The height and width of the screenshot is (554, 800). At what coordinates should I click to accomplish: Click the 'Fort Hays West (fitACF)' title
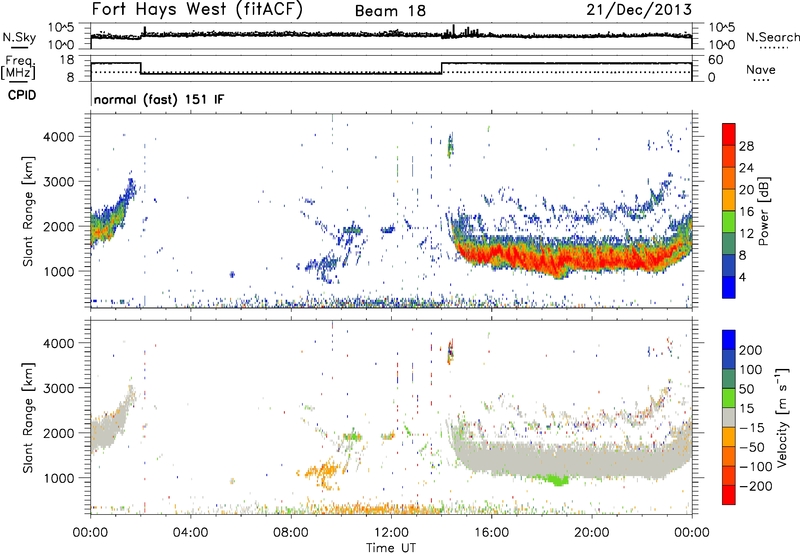click(x=197, y=10)
